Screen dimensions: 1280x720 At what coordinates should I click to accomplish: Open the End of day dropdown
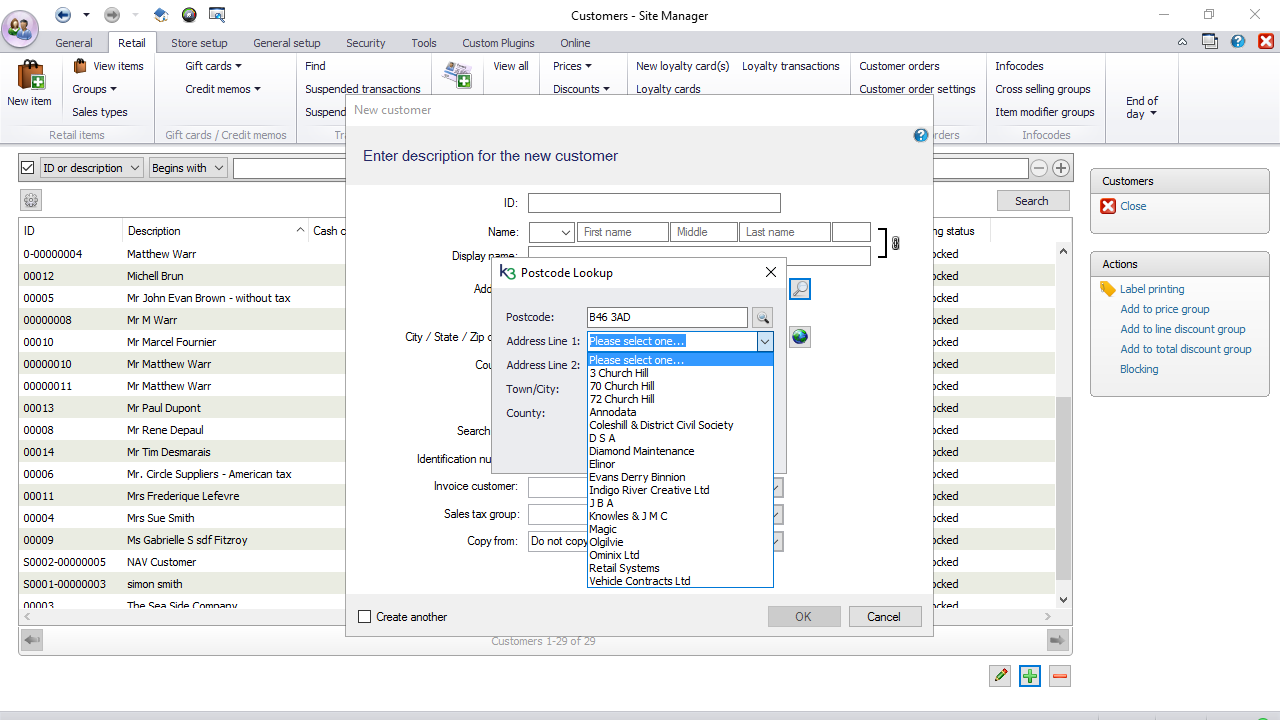click(x=1141, y=107)
